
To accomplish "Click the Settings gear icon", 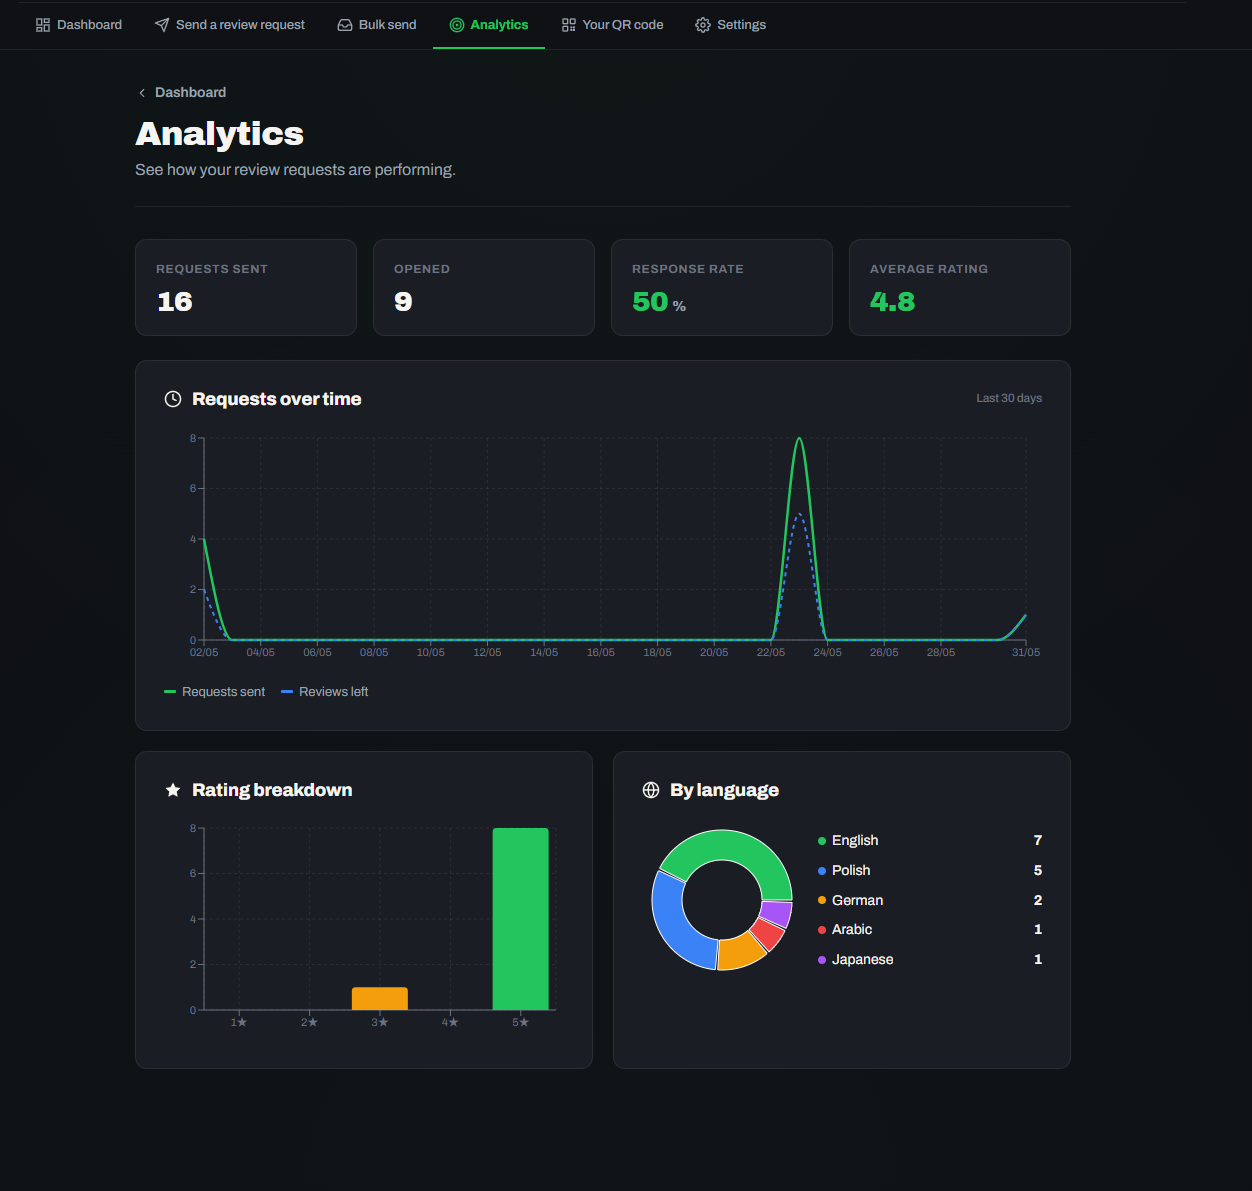I will pyautogui.click(x=703, y=25).
